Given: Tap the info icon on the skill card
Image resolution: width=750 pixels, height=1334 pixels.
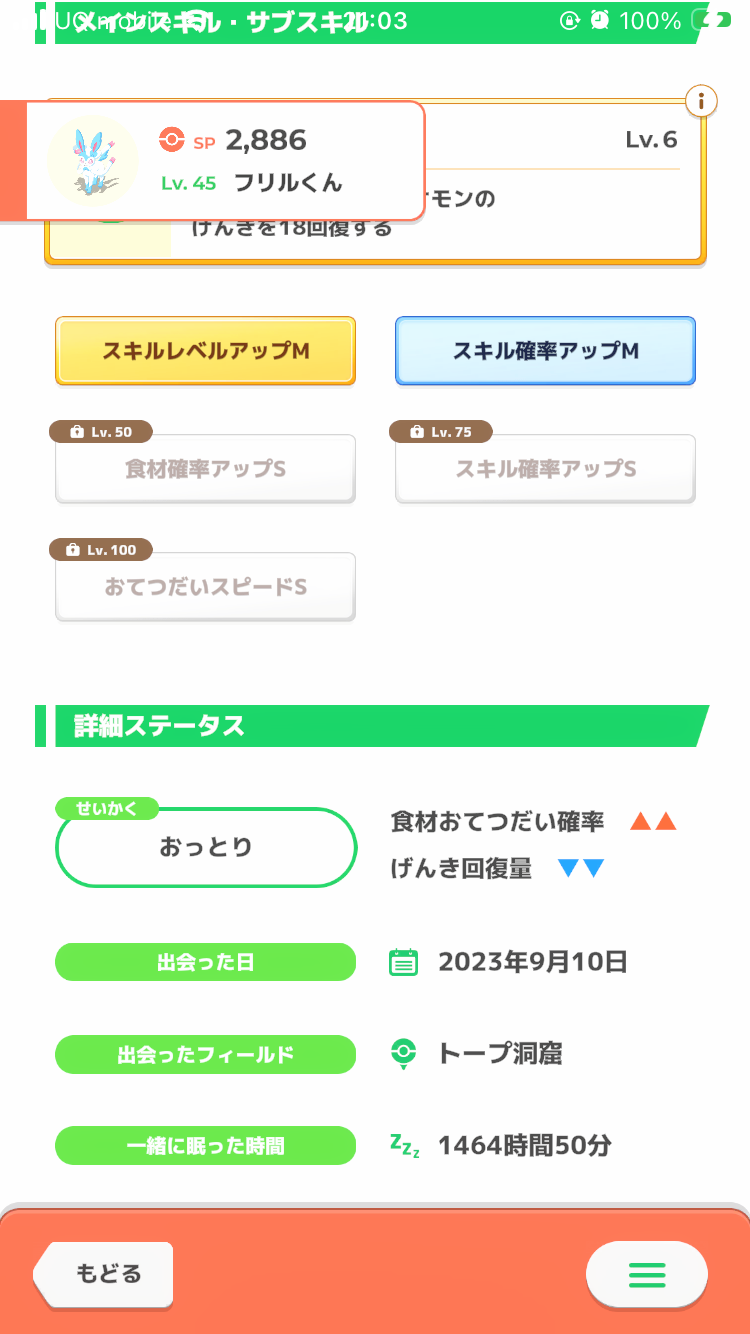Looking at the screenshot, I should coord(702,101).
